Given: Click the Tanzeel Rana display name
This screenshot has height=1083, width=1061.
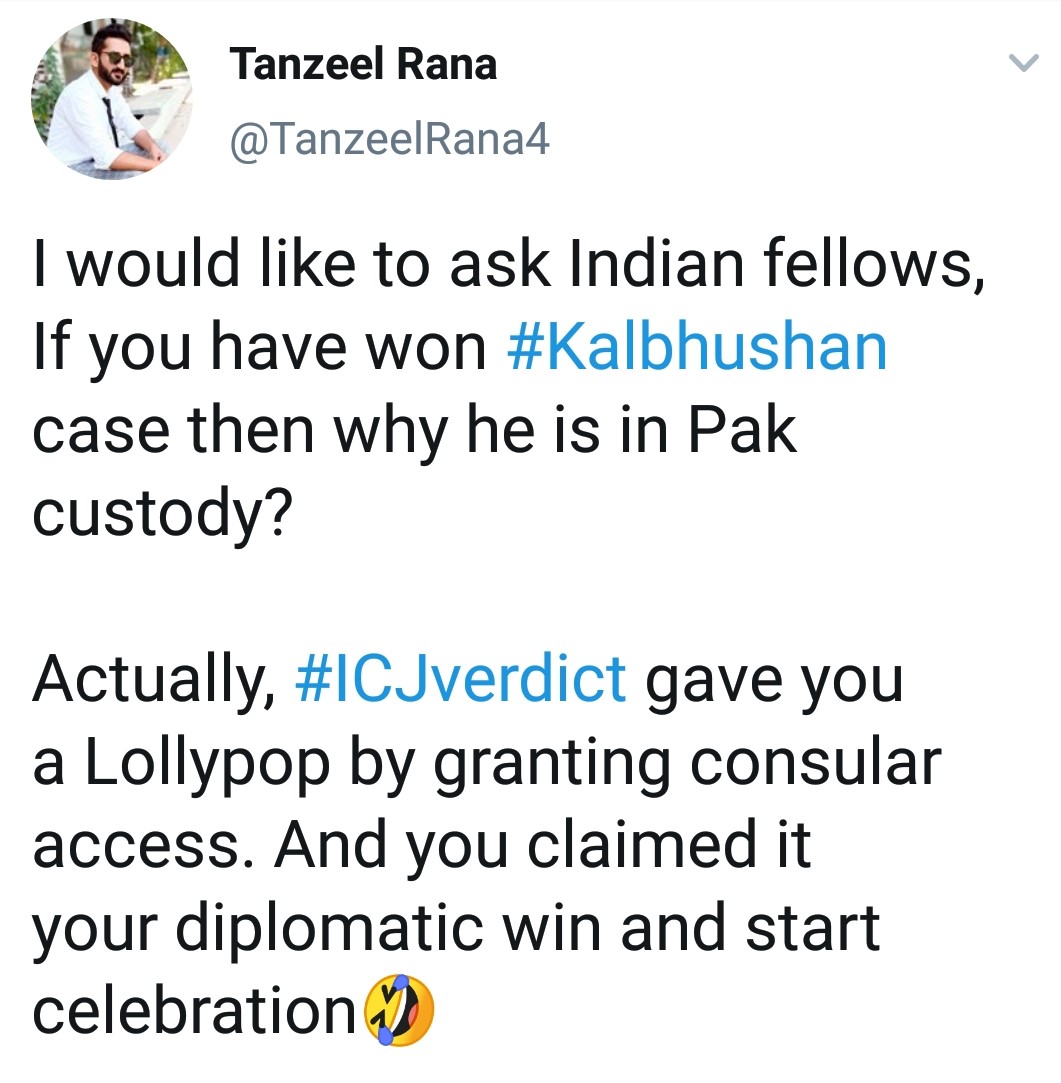Looking at the screenshot, I should [363, 64].
